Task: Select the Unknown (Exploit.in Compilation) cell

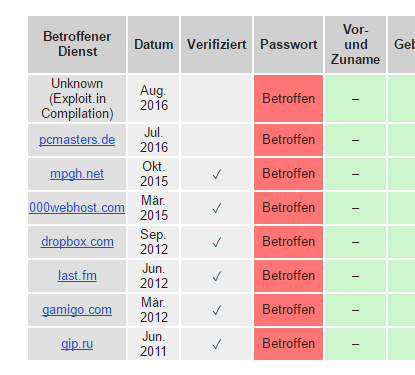Action: [77, 98]
